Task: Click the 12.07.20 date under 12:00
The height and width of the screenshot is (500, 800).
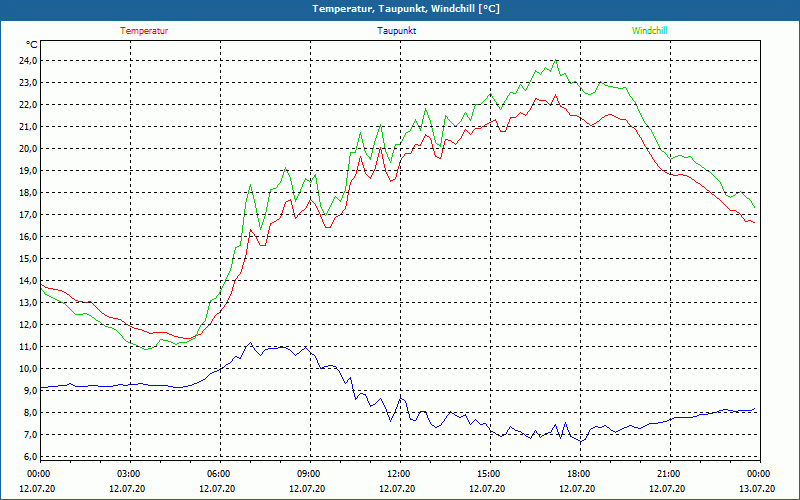Action: pos(397,489)
